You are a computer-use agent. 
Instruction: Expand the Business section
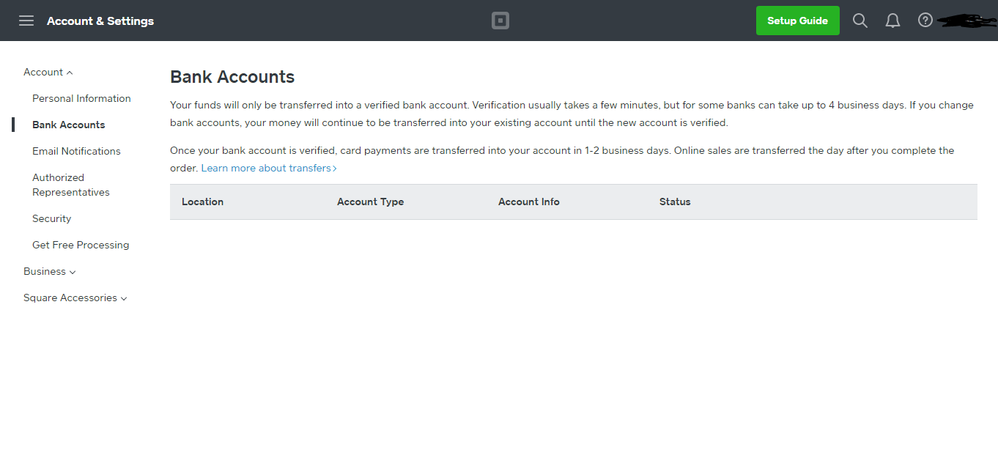49,271
